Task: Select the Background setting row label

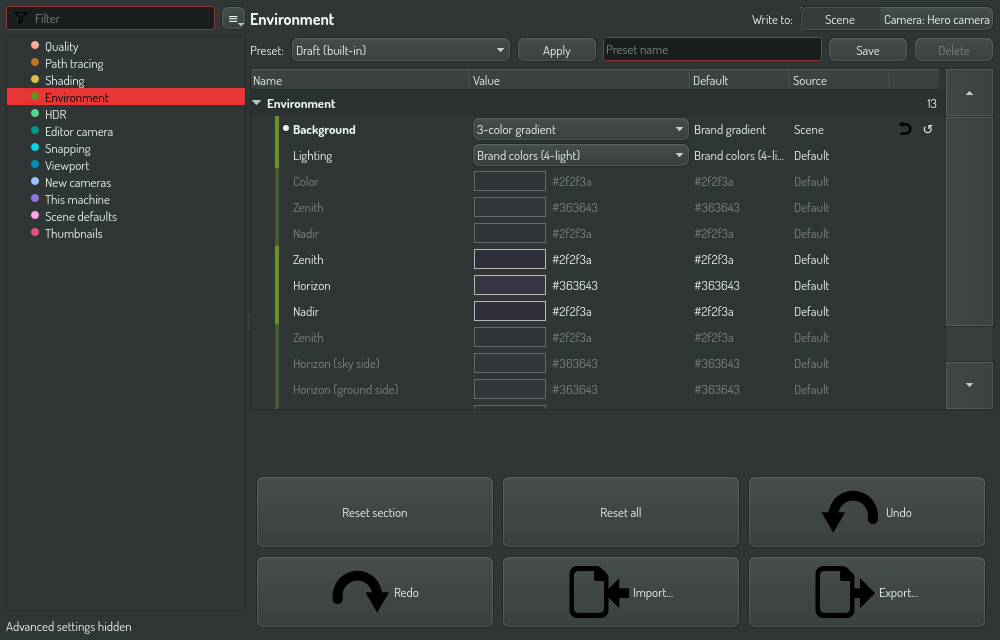Action: tap(324, 129)
